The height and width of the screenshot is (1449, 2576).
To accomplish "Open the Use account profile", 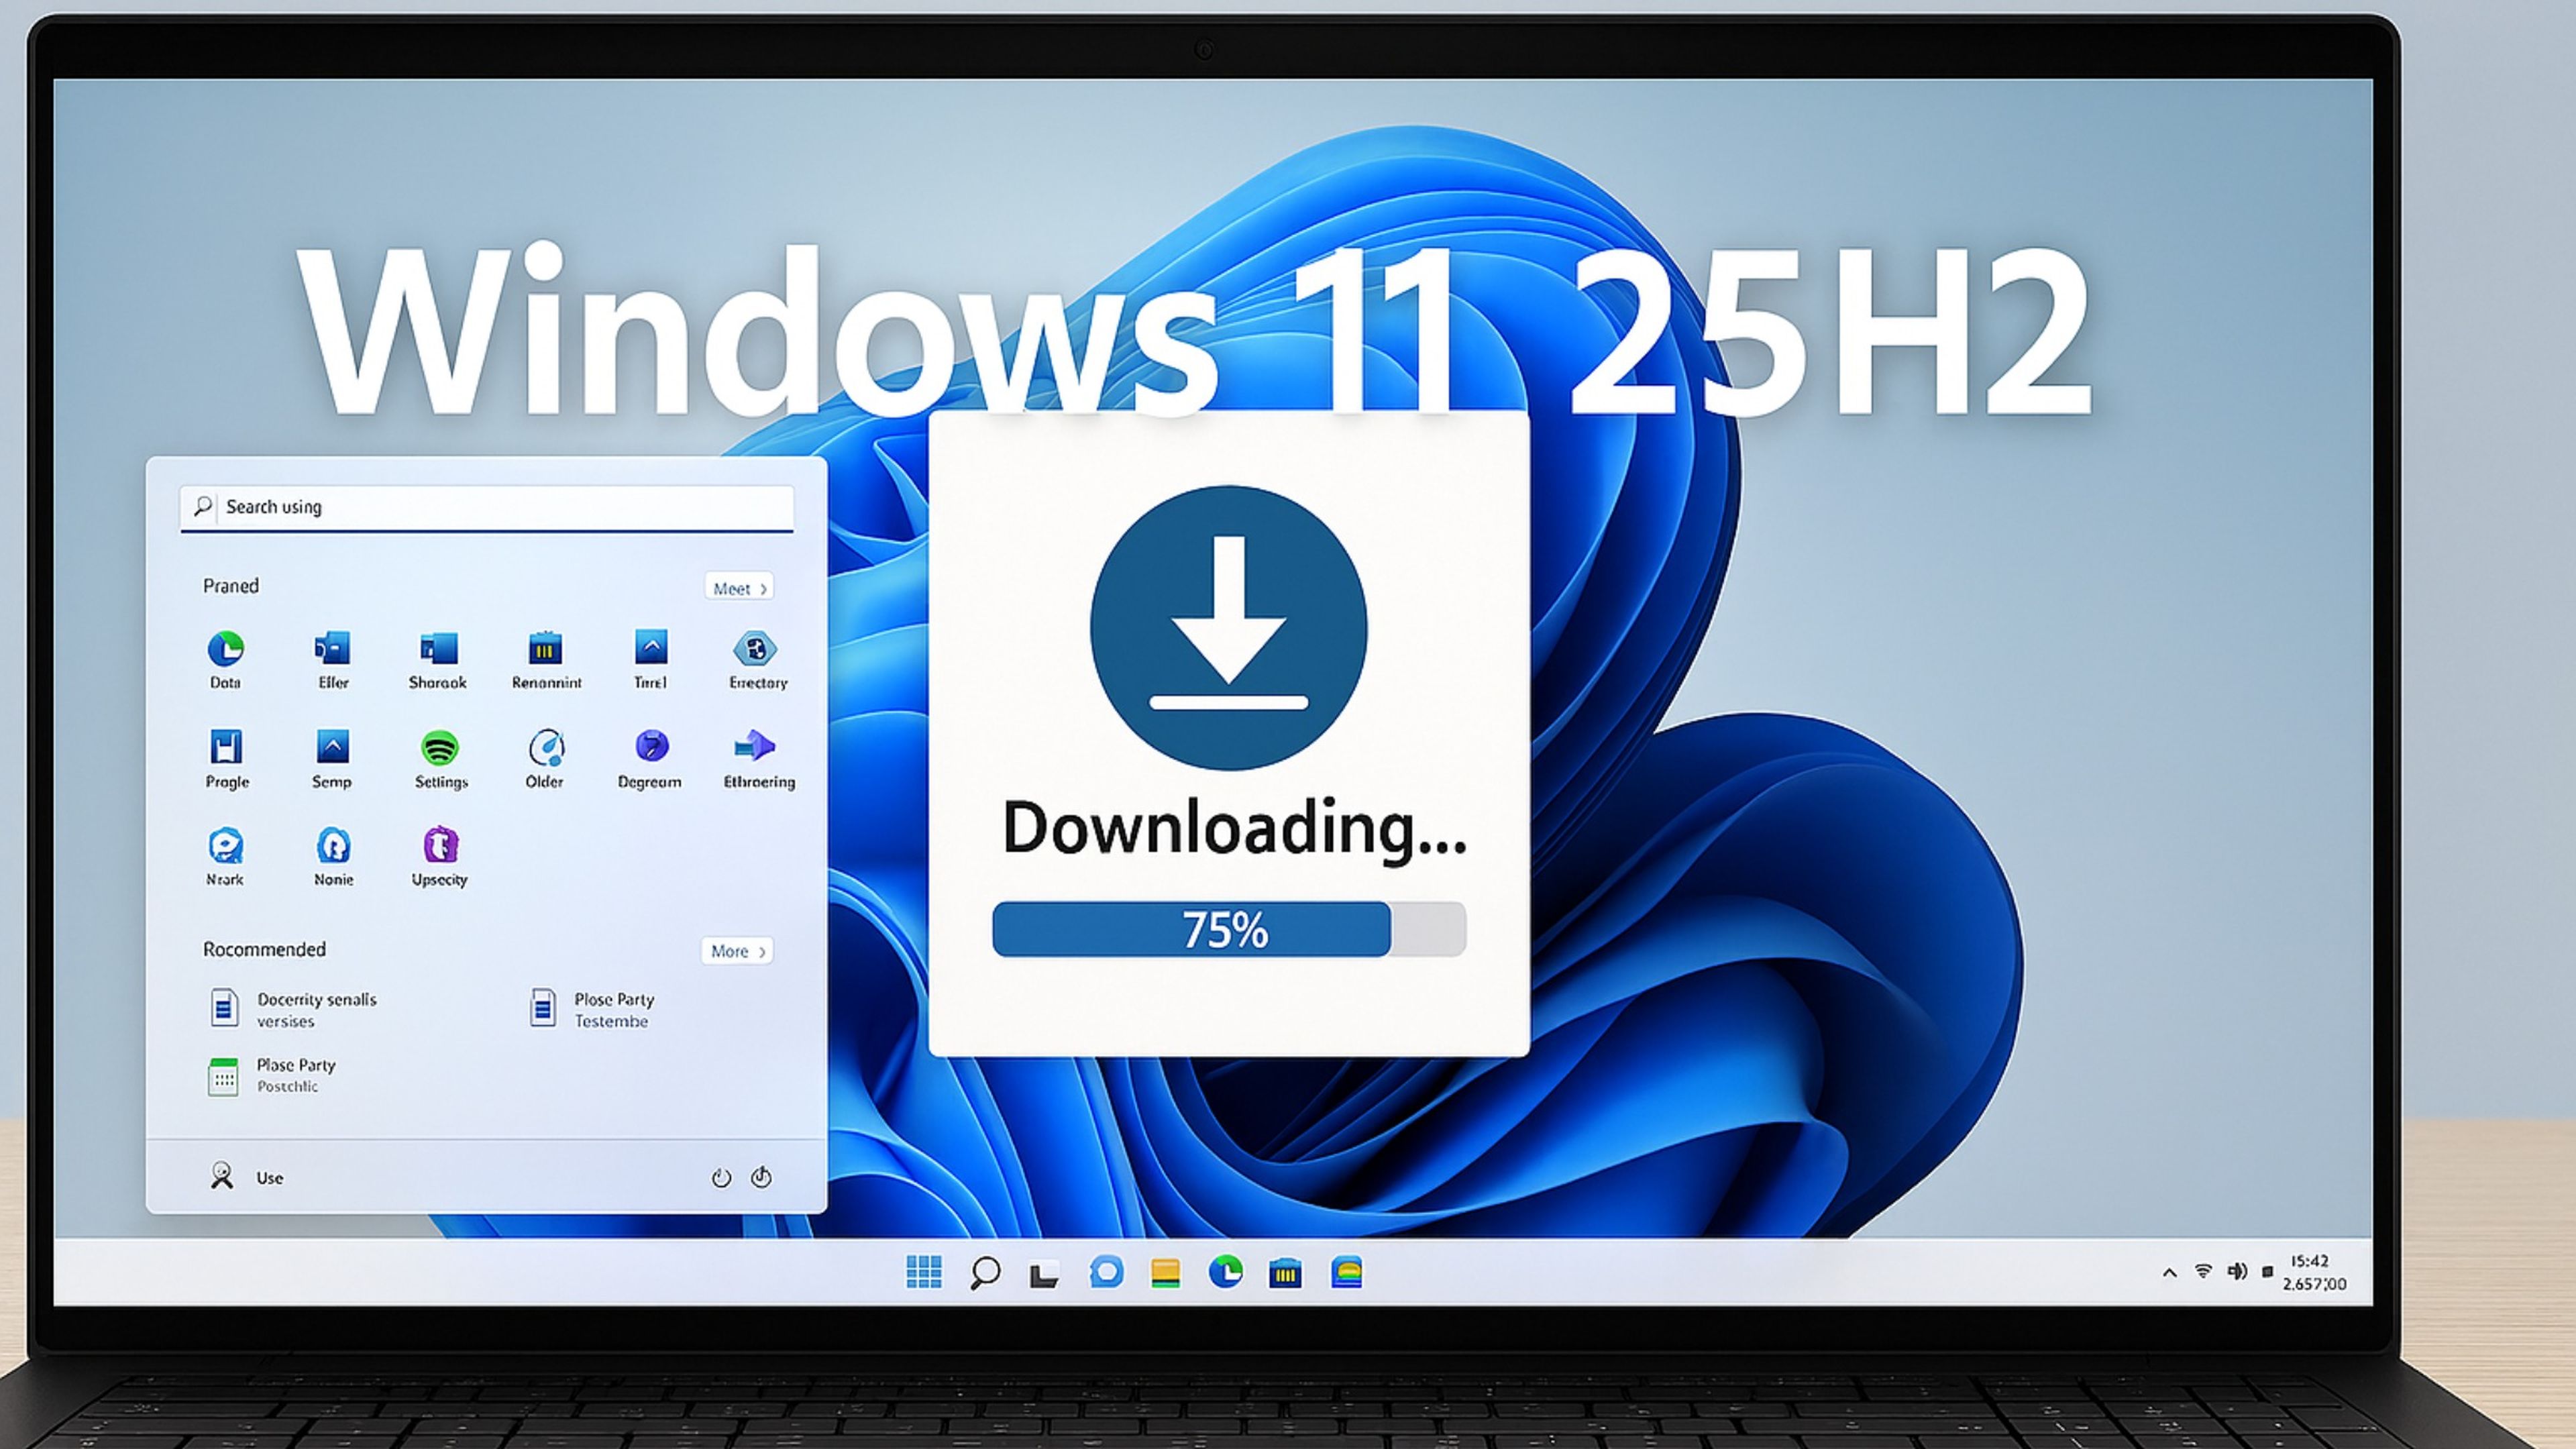I will [246, 1177].
